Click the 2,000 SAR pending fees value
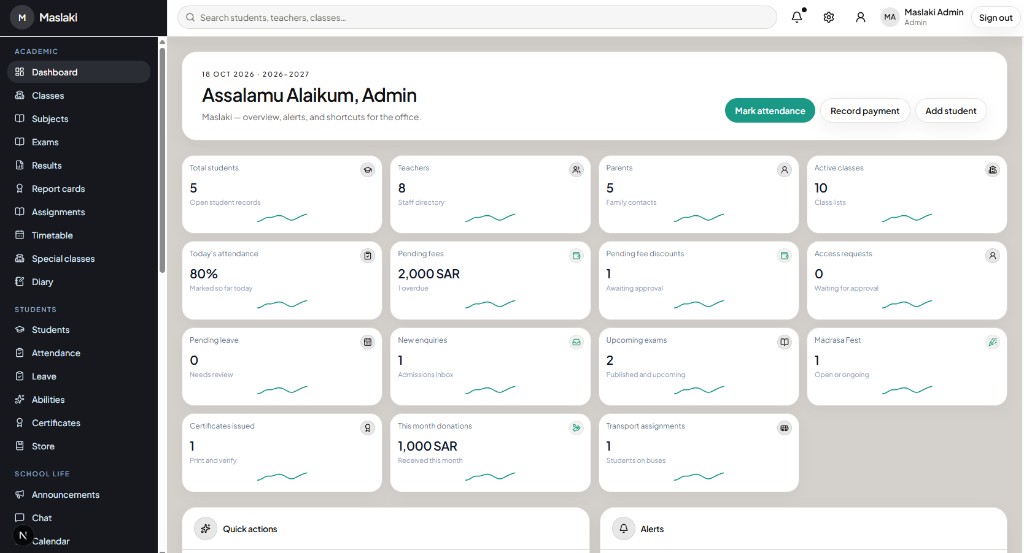The image size is (1024, 553). [428, 274]
